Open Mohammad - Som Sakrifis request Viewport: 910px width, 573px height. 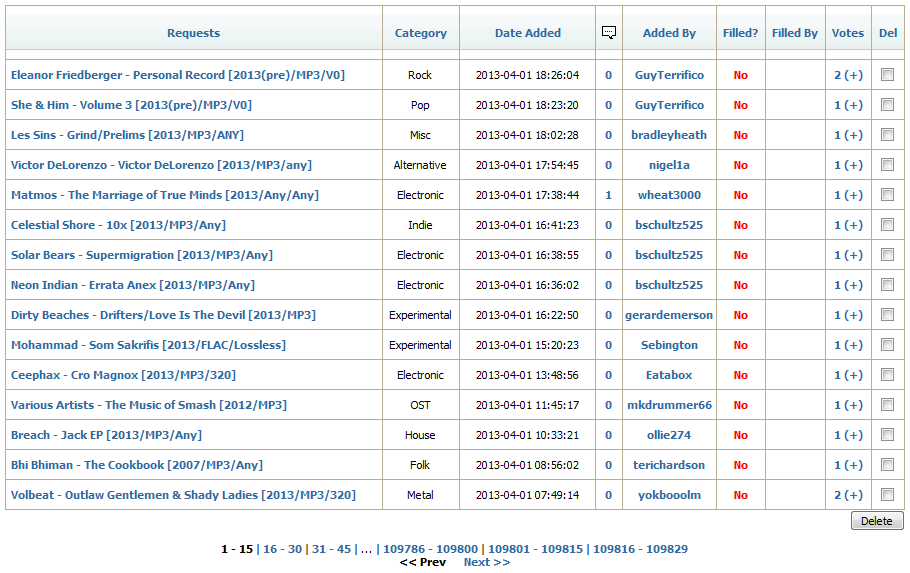(x=148, y=345)
